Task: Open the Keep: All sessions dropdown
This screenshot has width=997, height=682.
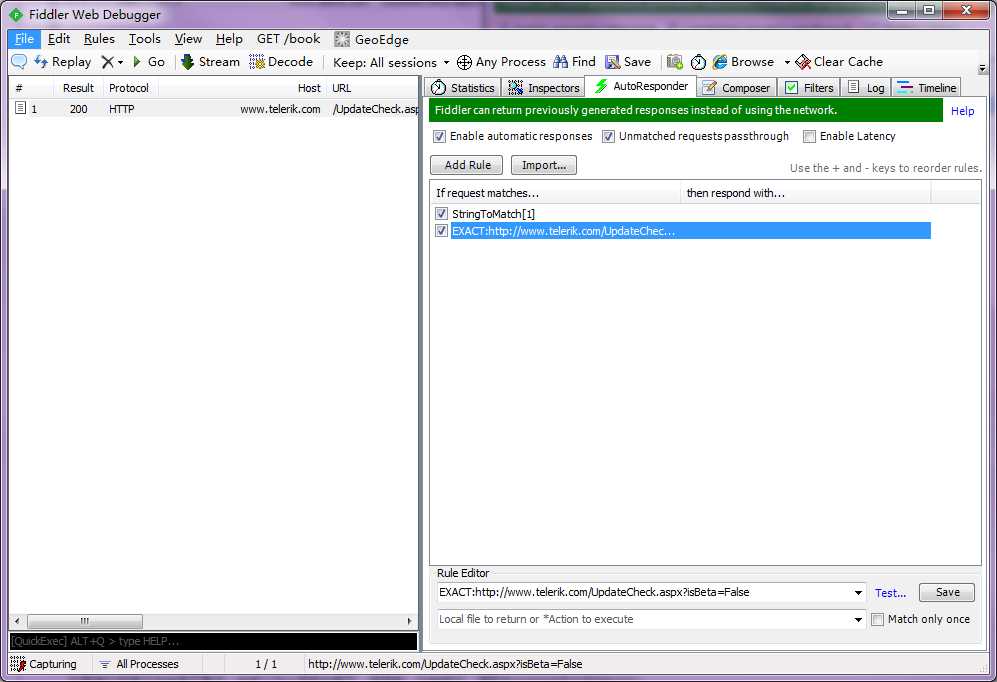Action: (390, 62)
